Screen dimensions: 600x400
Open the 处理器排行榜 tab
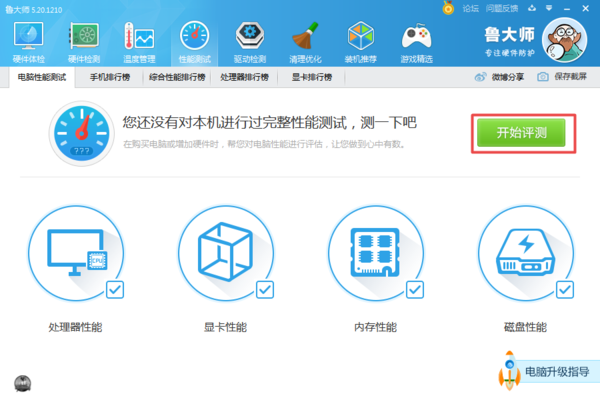247,77
